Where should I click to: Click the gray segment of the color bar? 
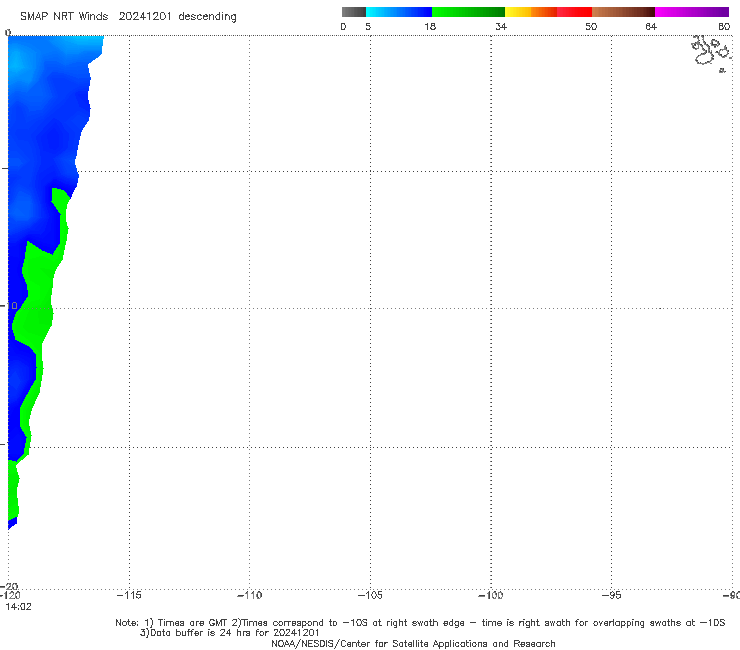pos(353,12)
